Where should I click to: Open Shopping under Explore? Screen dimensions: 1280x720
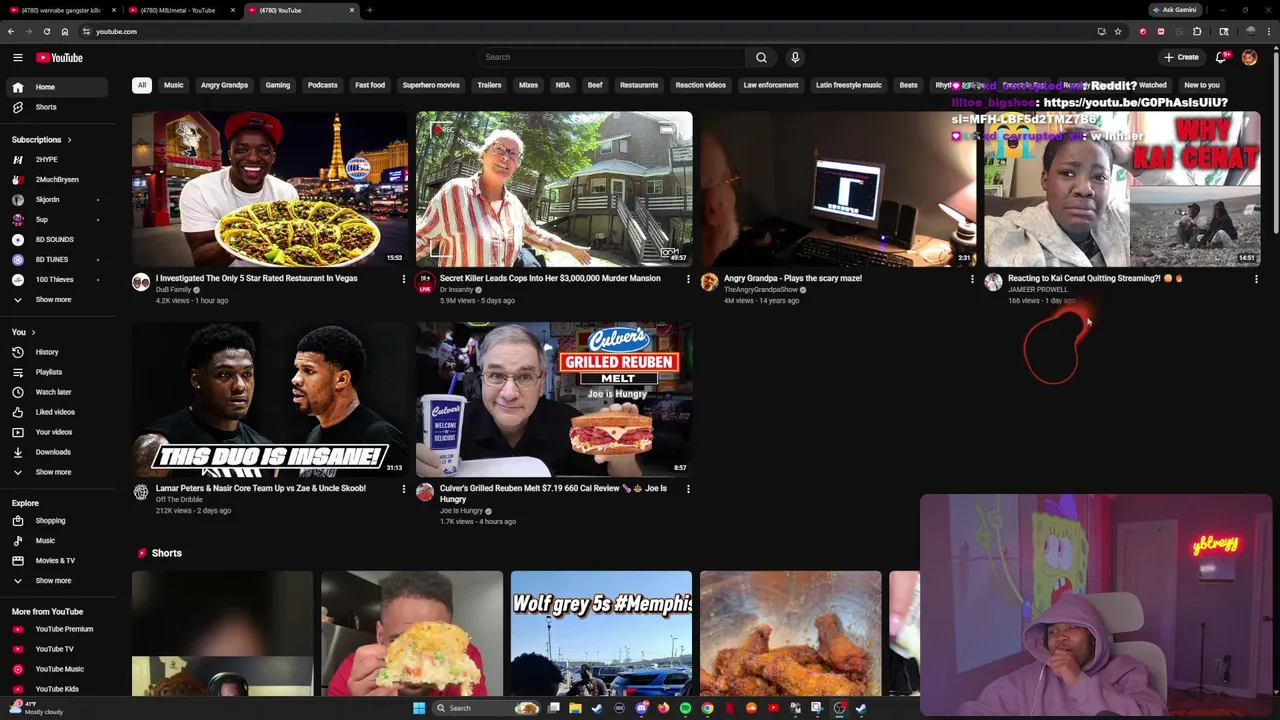click(57, 520)
